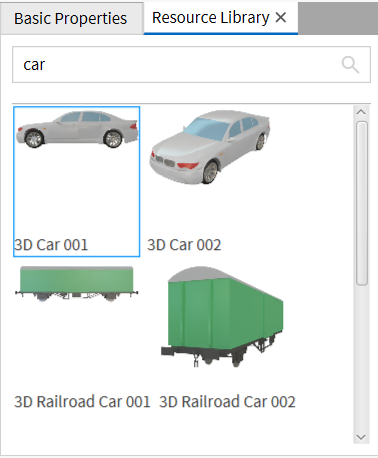
Task: Switch to Basic Properties tab
Action: 71,18
